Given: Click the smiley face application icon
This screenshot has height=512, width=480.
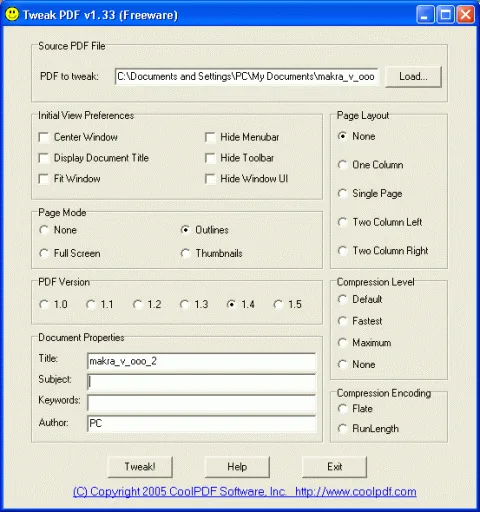Looking at the screenshot, I should pyautogui.click(x=12, y=14).
